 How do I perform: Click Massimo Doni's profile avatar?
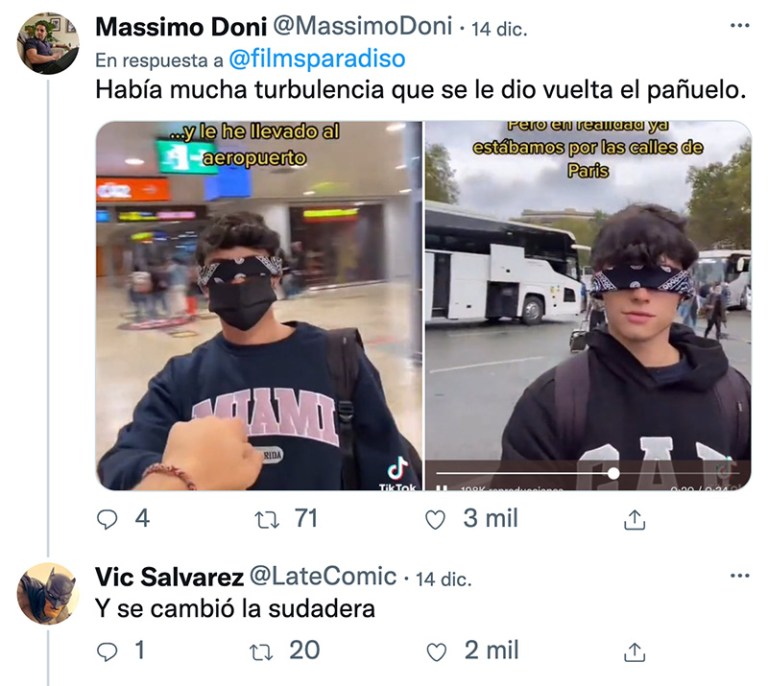pyautogui.click(x=48, y=44)
